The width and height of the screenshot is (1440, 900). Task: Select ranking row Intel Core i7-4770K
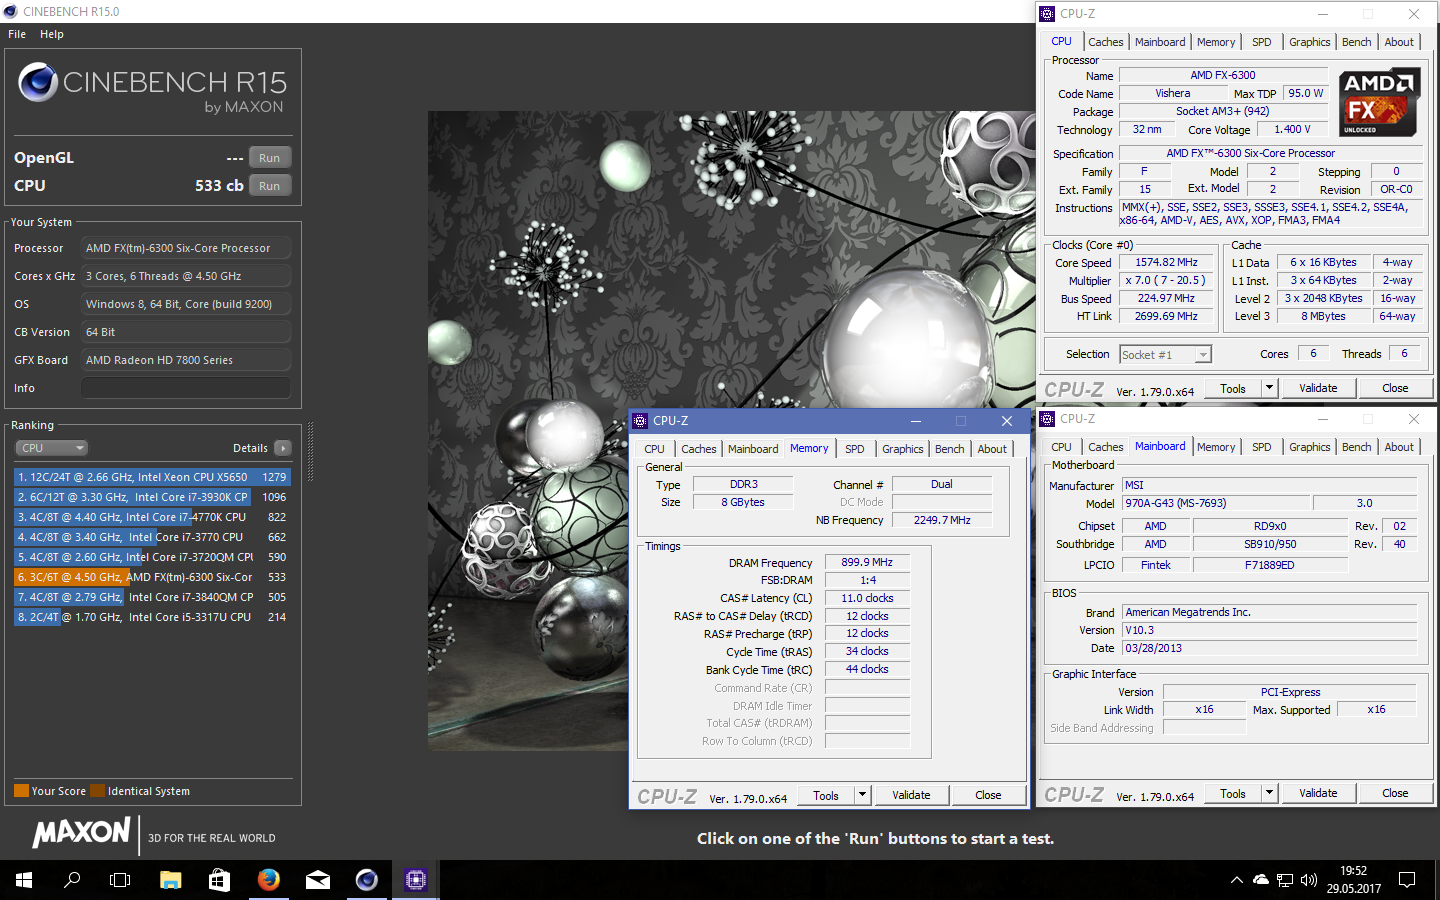pos(152,517)
